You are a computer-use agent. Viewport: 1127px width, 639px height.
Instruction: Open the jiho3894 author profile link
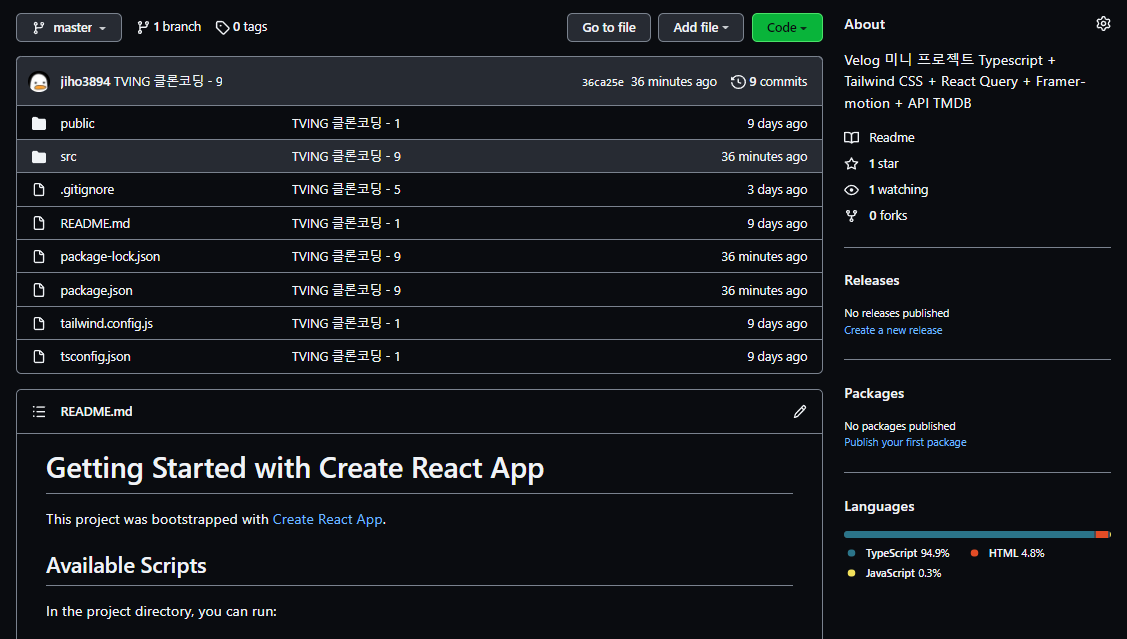point(86,82)
